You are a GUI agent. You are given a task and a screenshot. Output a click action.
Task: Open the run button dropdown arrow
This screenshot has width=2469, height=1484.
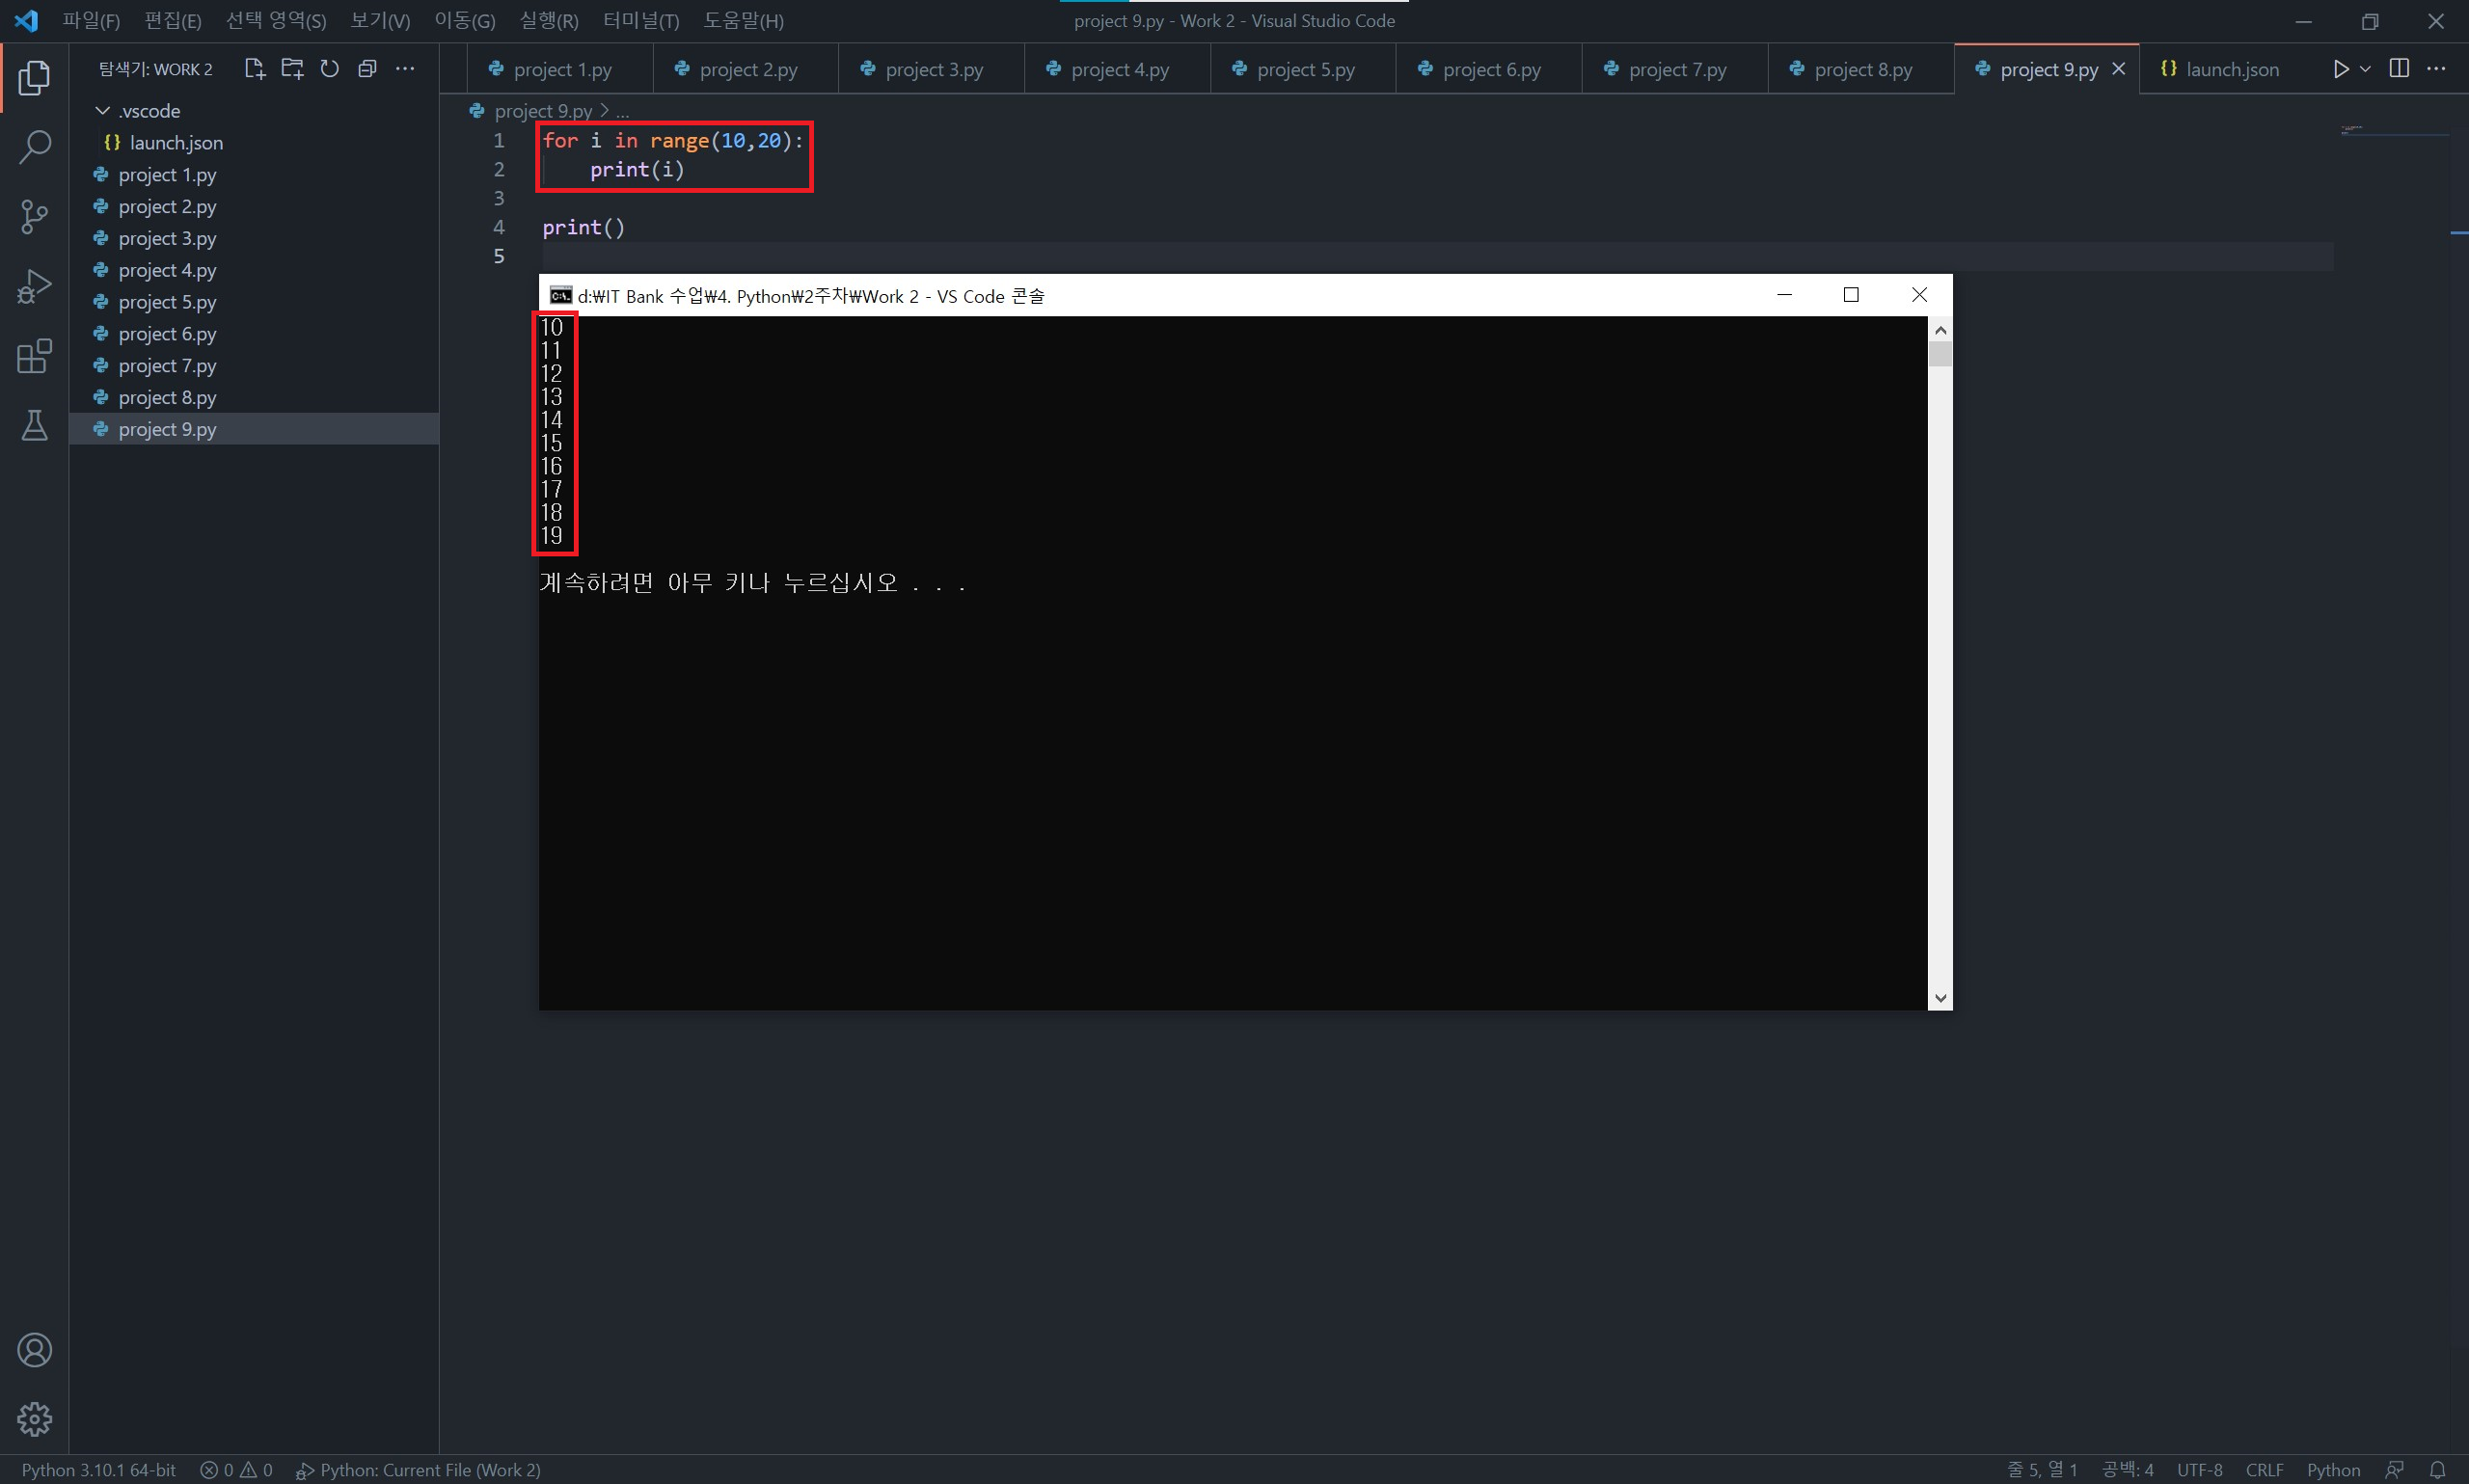tap(2365, 69)
